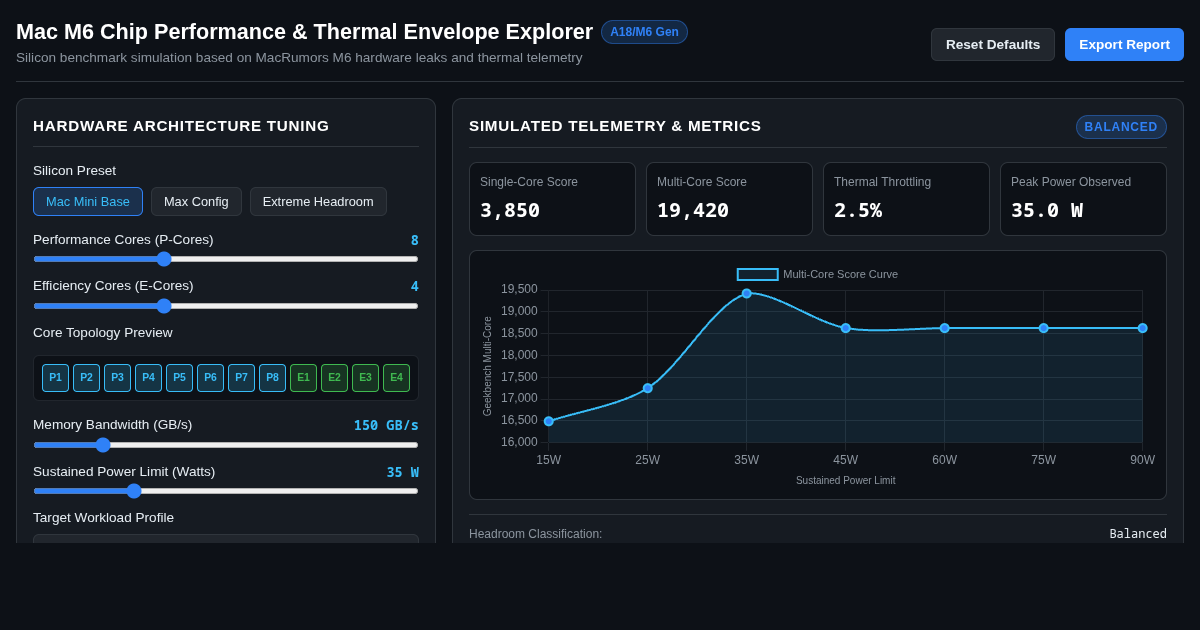Toggle the Multi-Core Score Curve legend
This screenshot has height=630, width=1200.
click(x=818, y=274)
